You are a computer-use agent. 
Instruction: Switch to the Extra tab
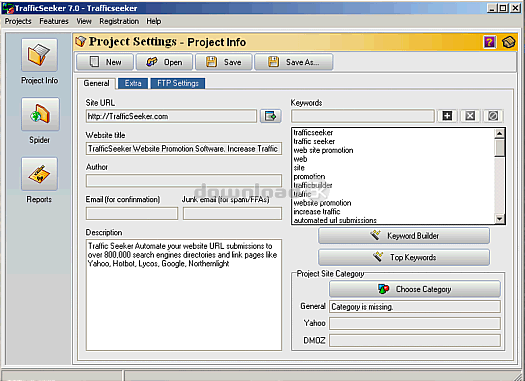[x=133, y=83]
